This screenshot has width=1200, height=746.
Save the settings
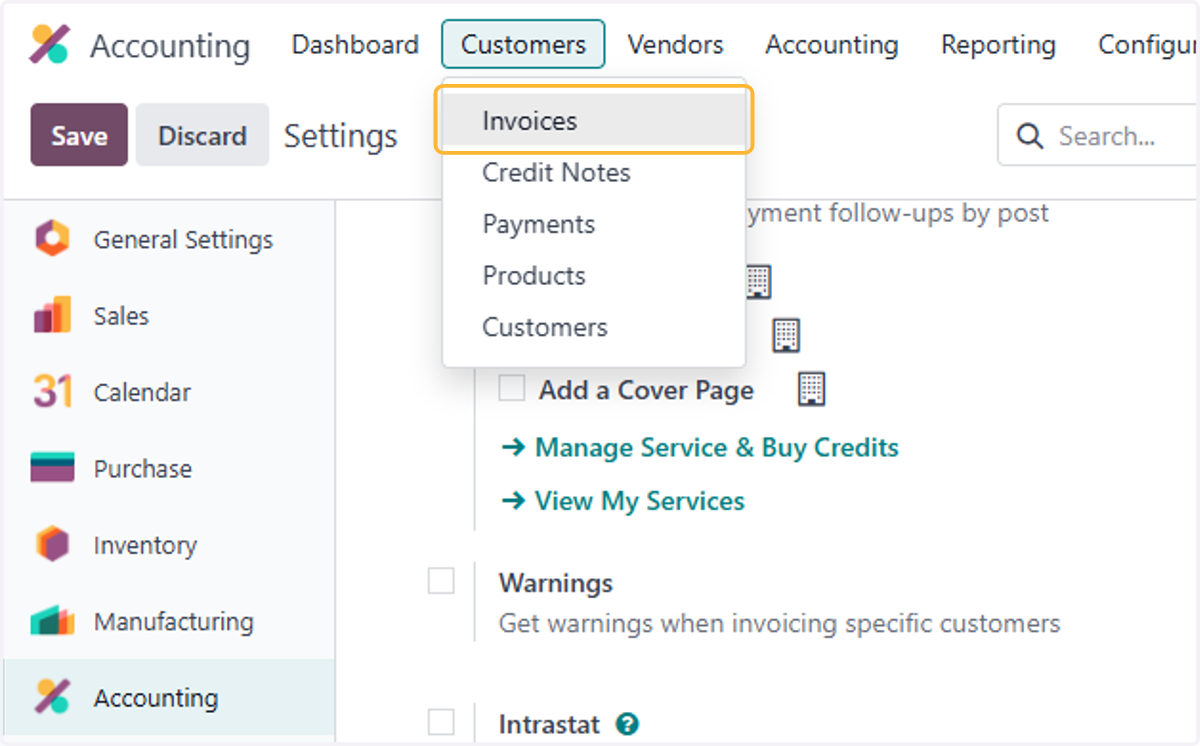pos(79,135)
